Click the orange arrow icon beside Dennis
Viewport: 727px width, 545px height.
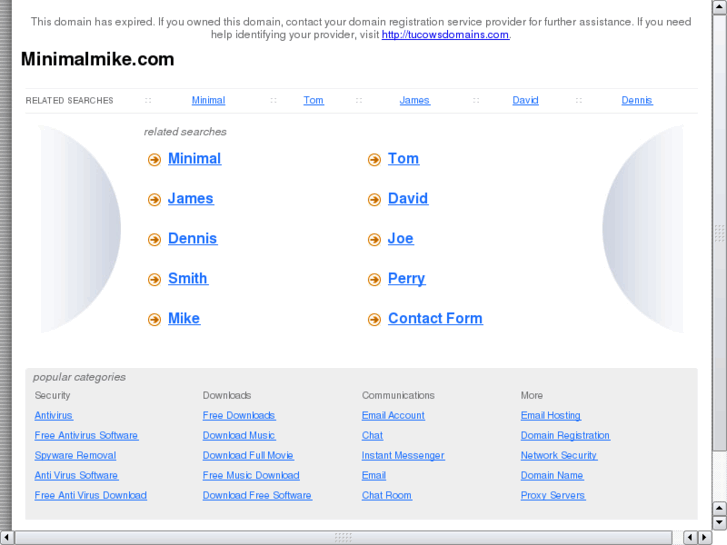point(154,240)
